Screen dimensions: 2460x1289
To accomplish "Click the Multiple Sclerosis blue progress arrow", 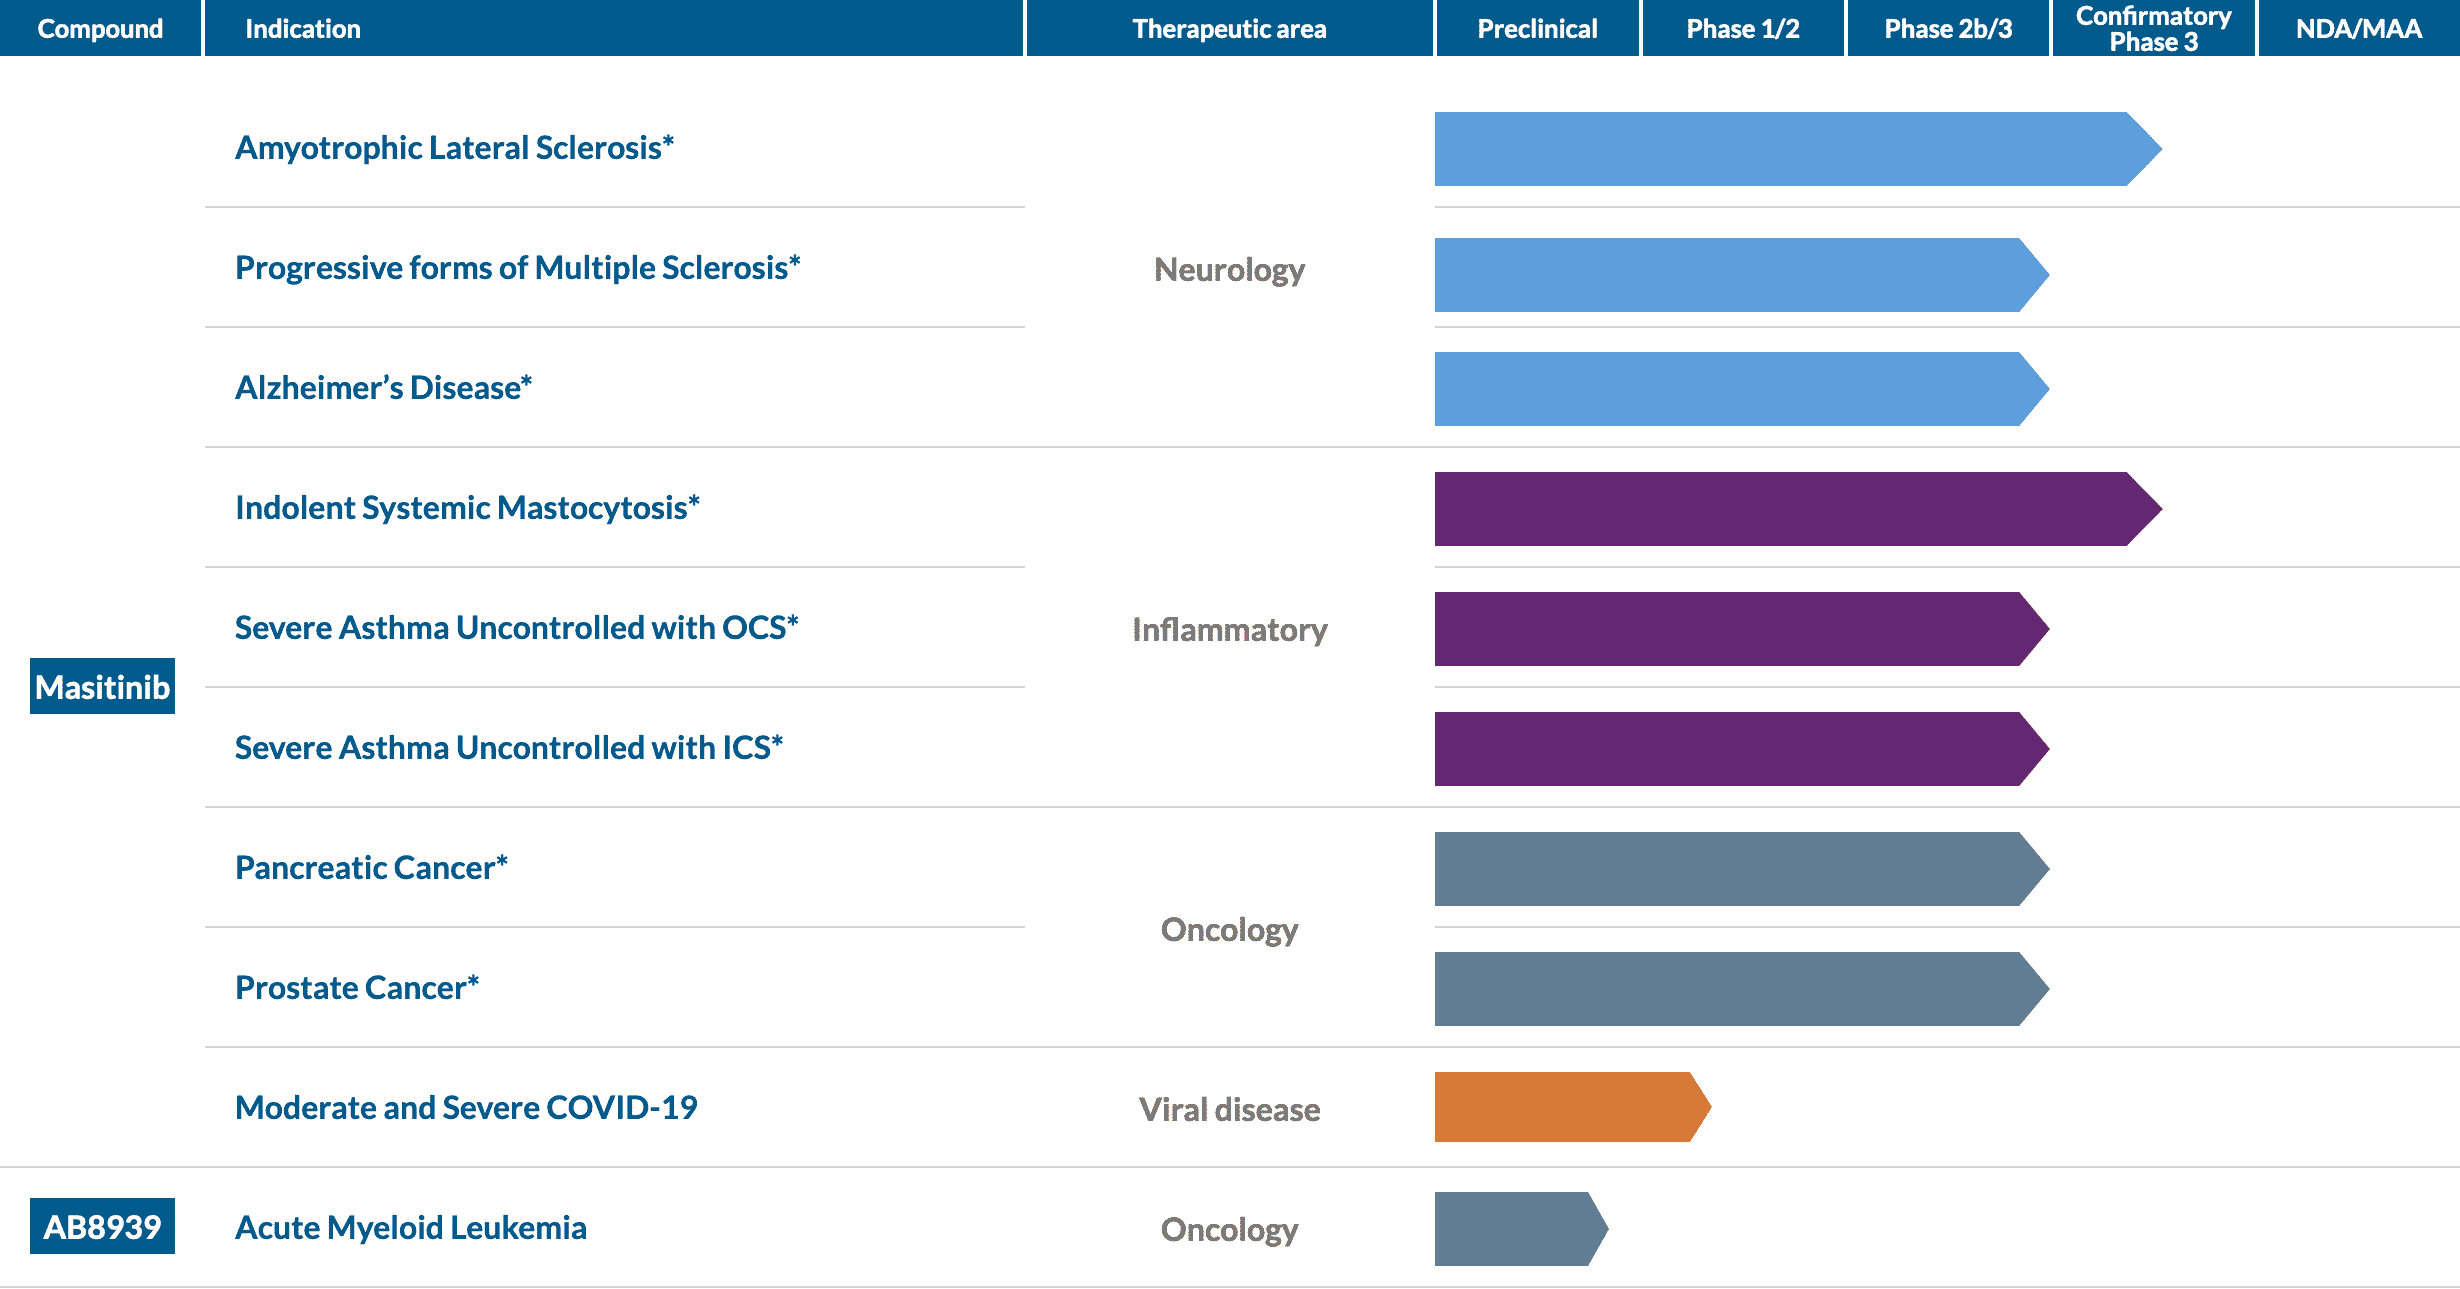I will pyautogui.click(x=1742, y=275).
